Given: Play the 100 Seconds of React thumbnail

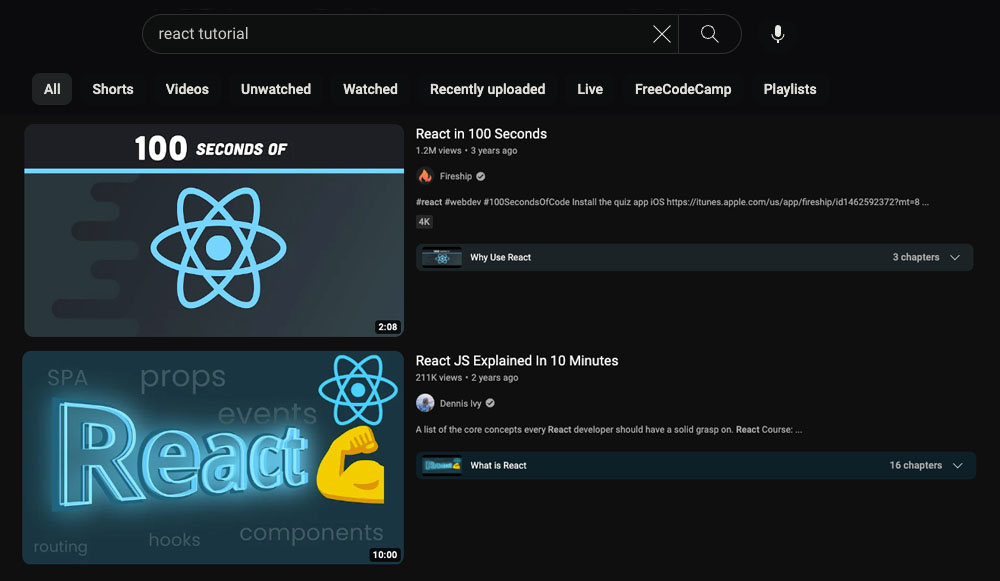Looking at the screenshot, I should tap(214, 231).
